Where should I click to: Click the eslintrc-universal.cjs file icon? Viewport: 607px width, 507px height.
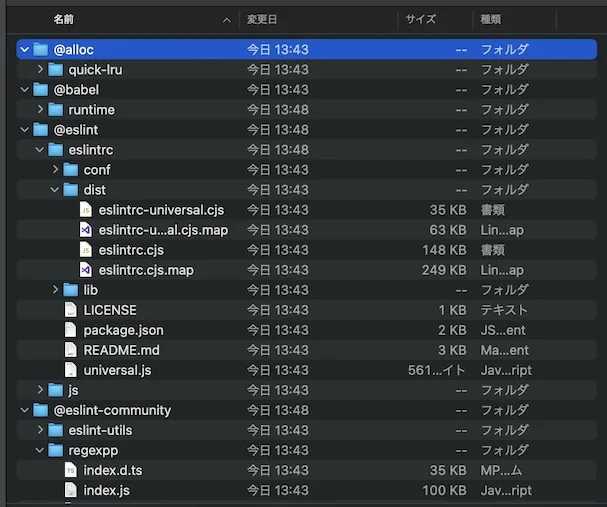86,210
